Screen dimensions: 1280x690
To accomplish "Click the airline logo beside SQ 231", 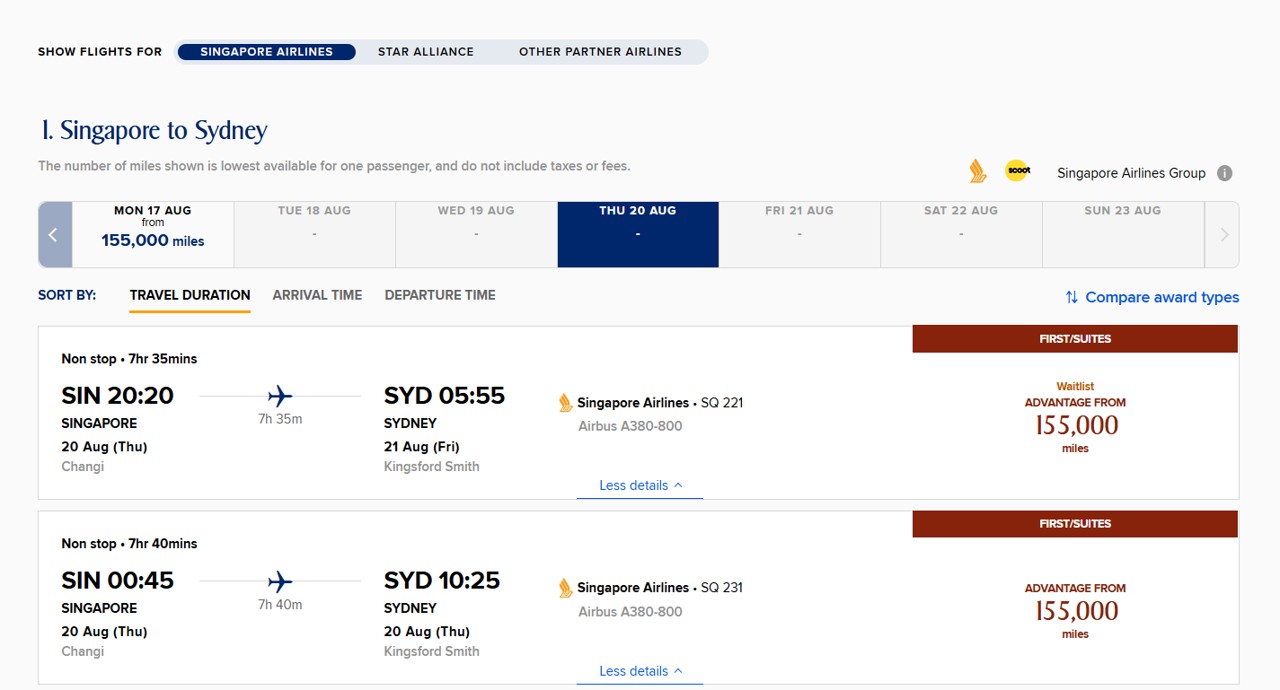I will [x=566, y=588].
